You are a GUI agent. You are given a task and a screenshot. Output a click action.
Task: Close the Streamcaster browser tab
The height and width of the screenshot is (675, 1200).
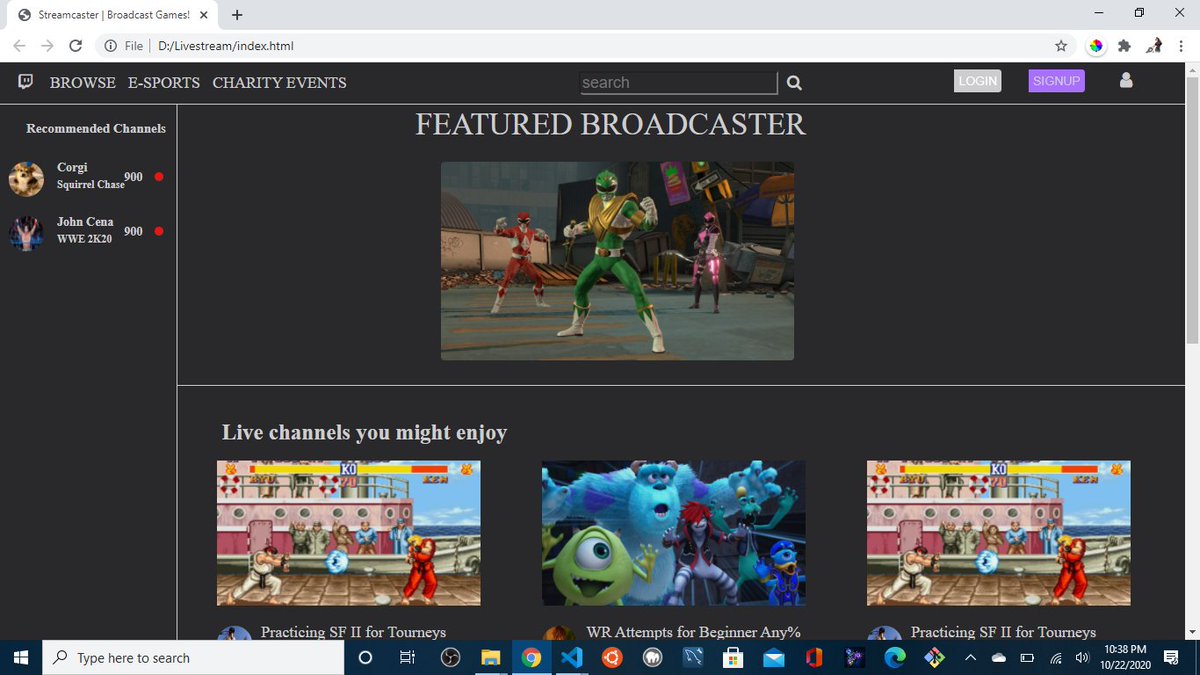point(203,15)
